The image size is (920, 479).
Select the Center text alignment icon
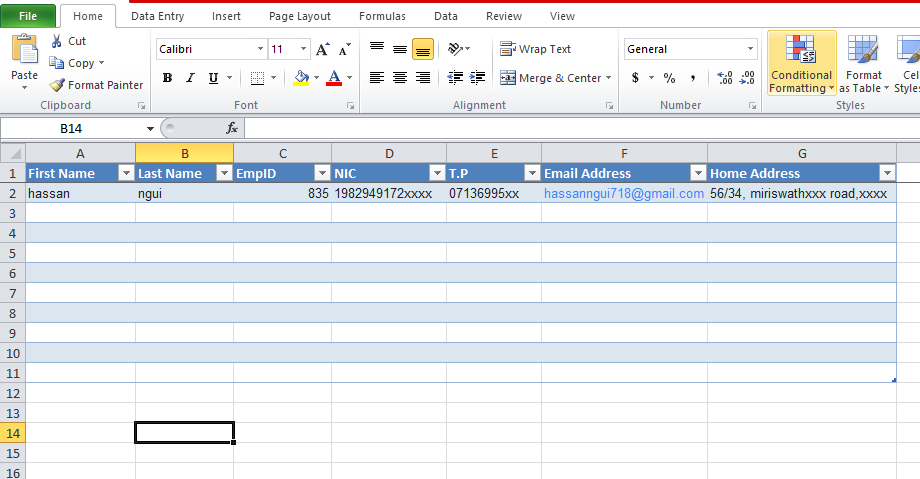400,78
